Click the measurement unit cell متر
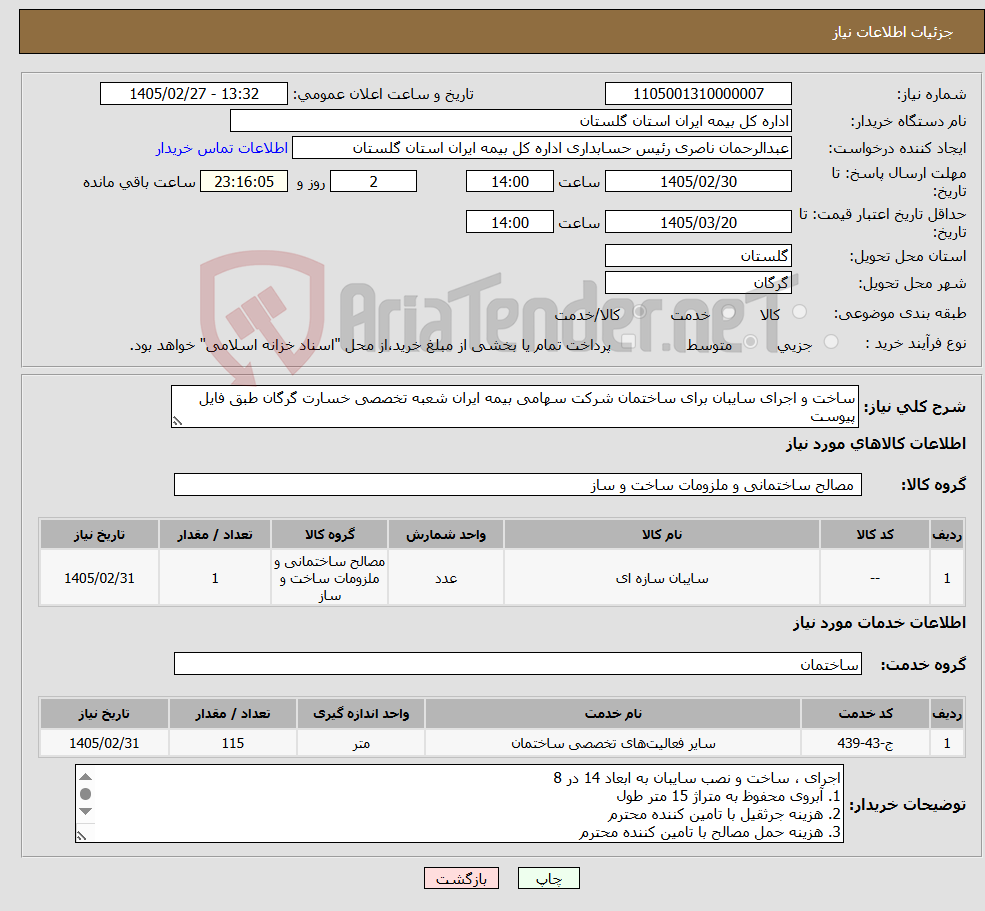The height and width of the screenshot is (911, 985). pos(361,743)
